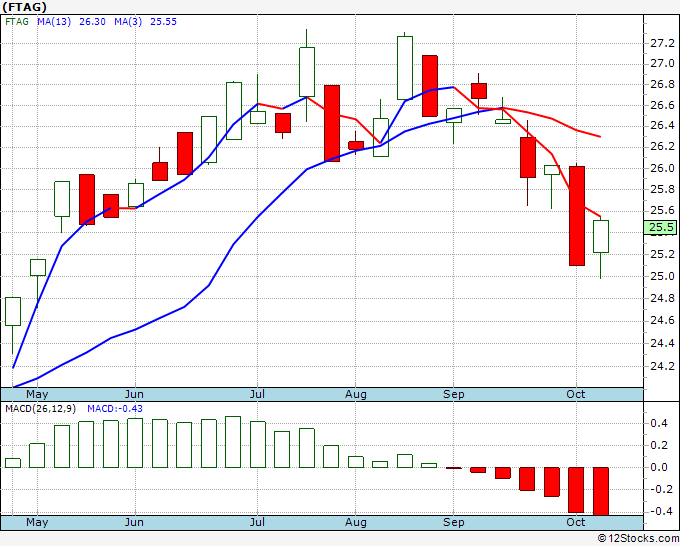
Task: Click the MACD(26,12,9) indicator label
Action: [x=40, y=409]
